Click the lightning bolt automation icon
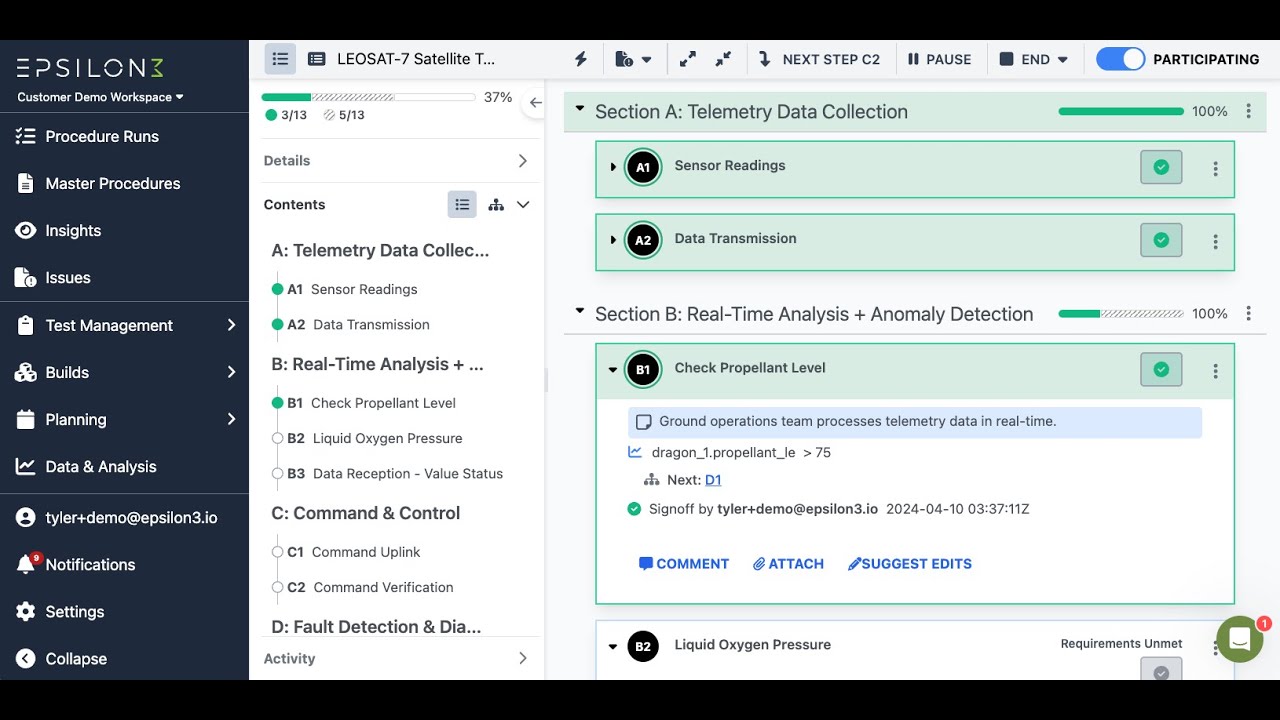The height and width of the screenshot is (720, 1280). (x=581, y=59)
